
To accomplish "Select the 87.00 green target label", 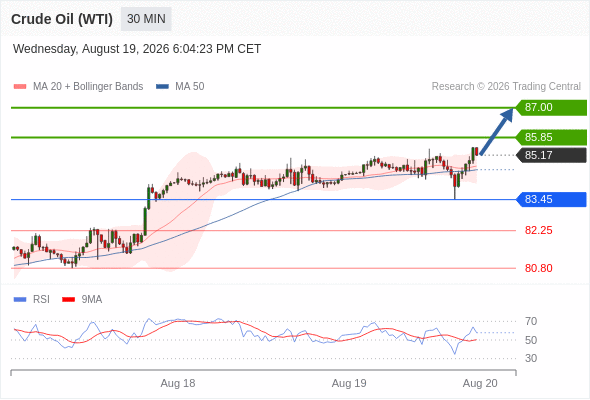I will [551, 108].
